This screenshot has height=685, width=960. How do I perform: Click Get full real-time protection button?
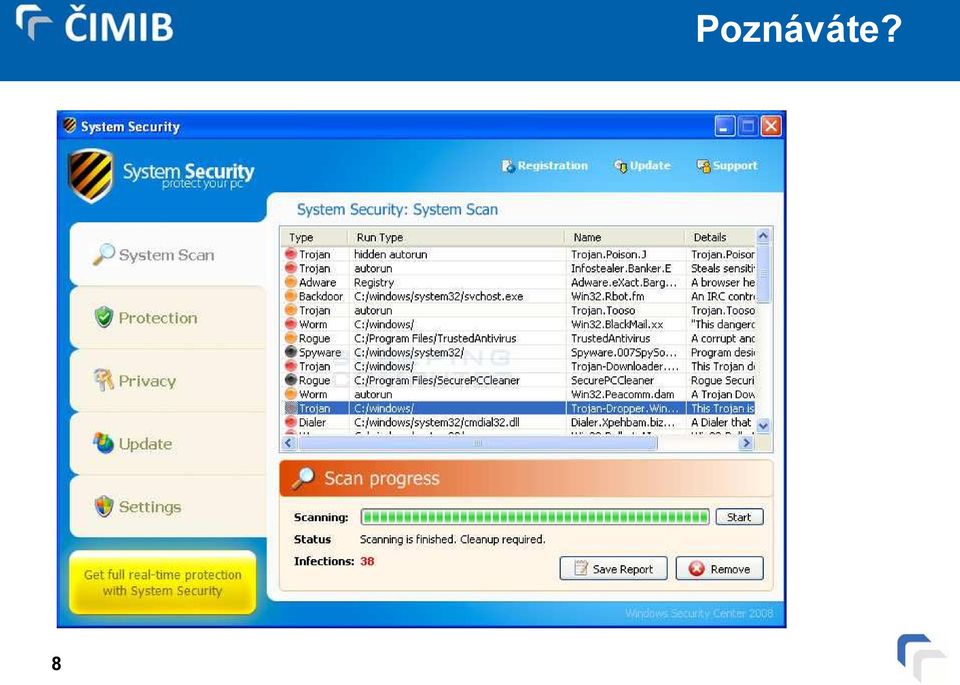click(162, 582)
